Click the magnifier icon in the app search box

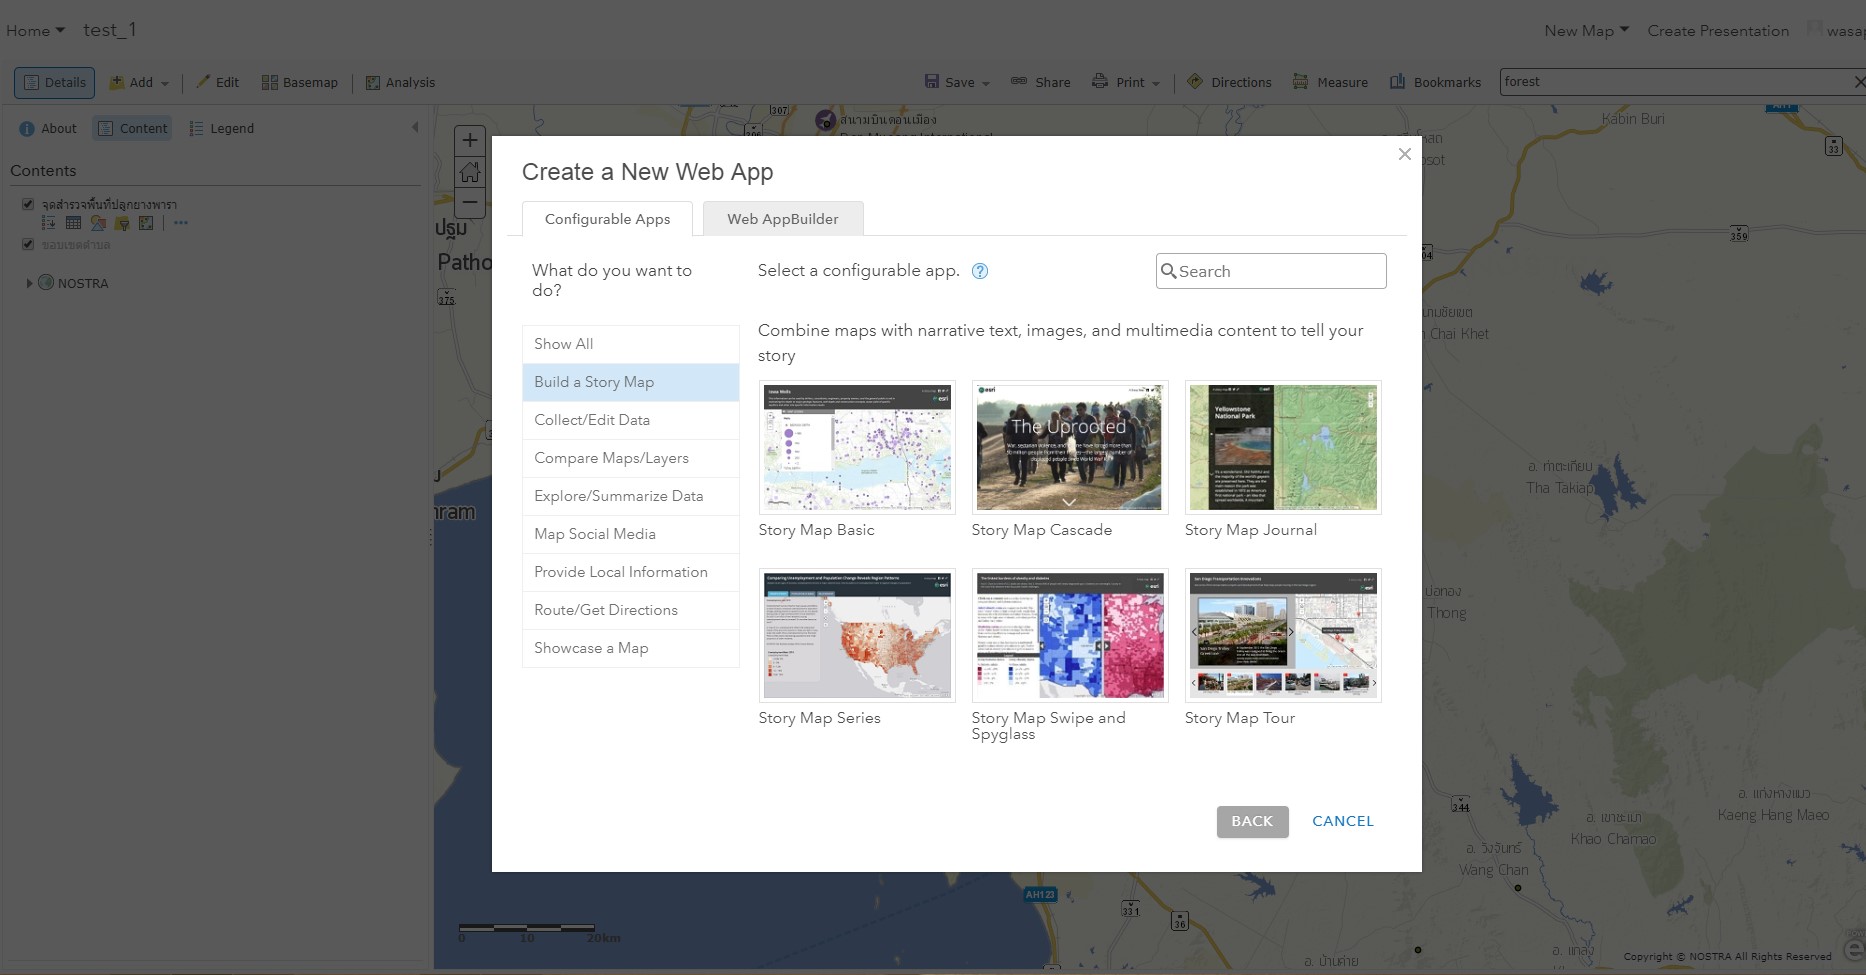1168,271
